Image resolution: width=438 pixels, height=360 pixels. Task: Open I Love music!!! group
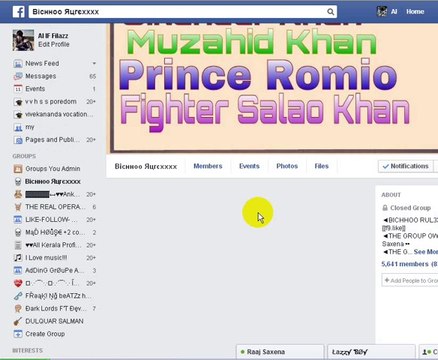pos(46,258)
